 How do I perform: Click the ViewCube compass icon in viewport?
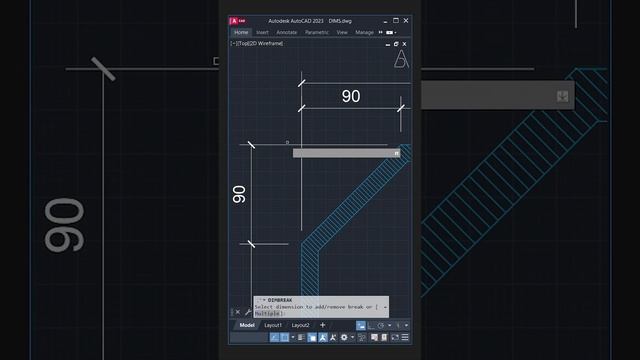[401, 59]
